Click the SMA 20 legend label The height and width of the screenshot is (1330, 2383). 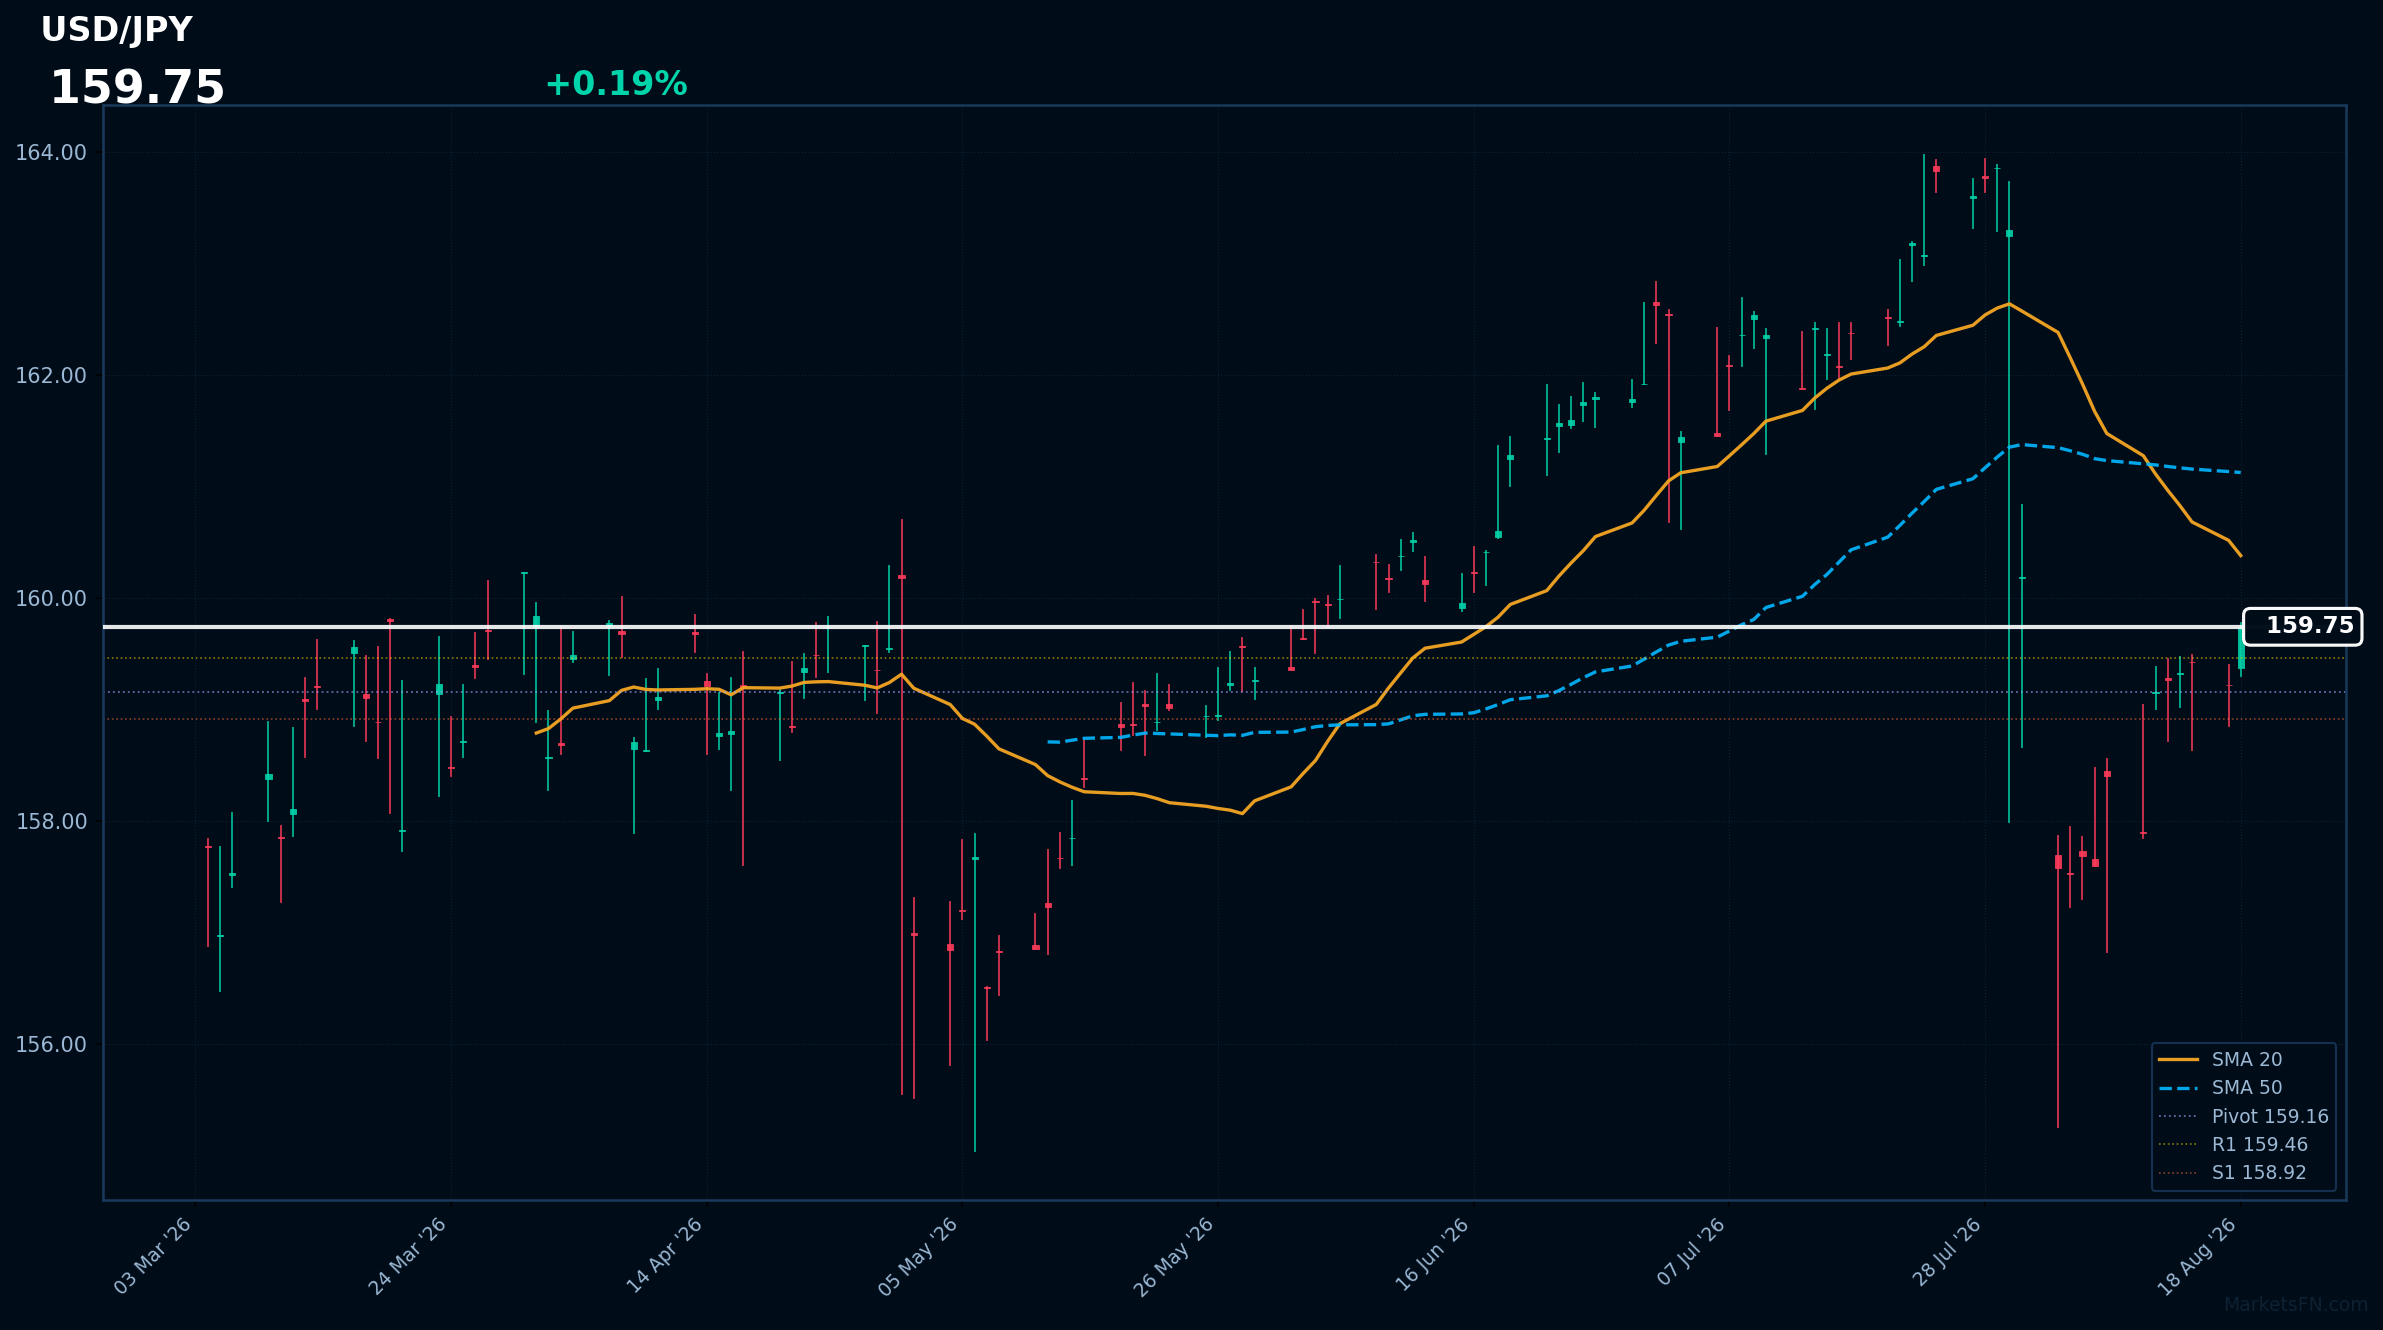pos(2247,1060)
